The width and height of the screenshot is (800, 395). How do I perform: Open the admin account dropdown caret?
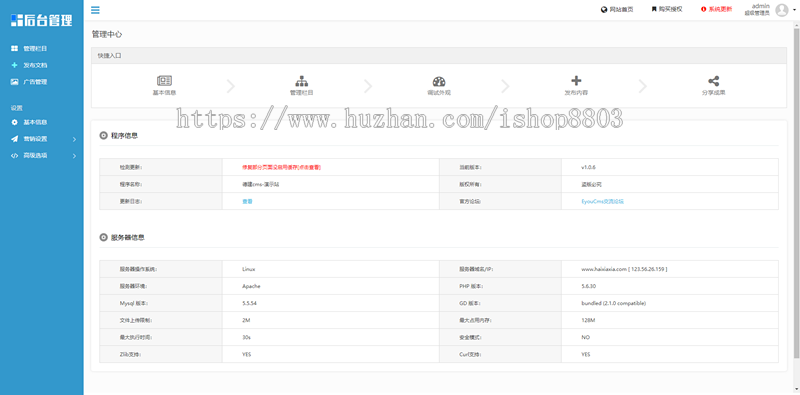click(794, 10)
